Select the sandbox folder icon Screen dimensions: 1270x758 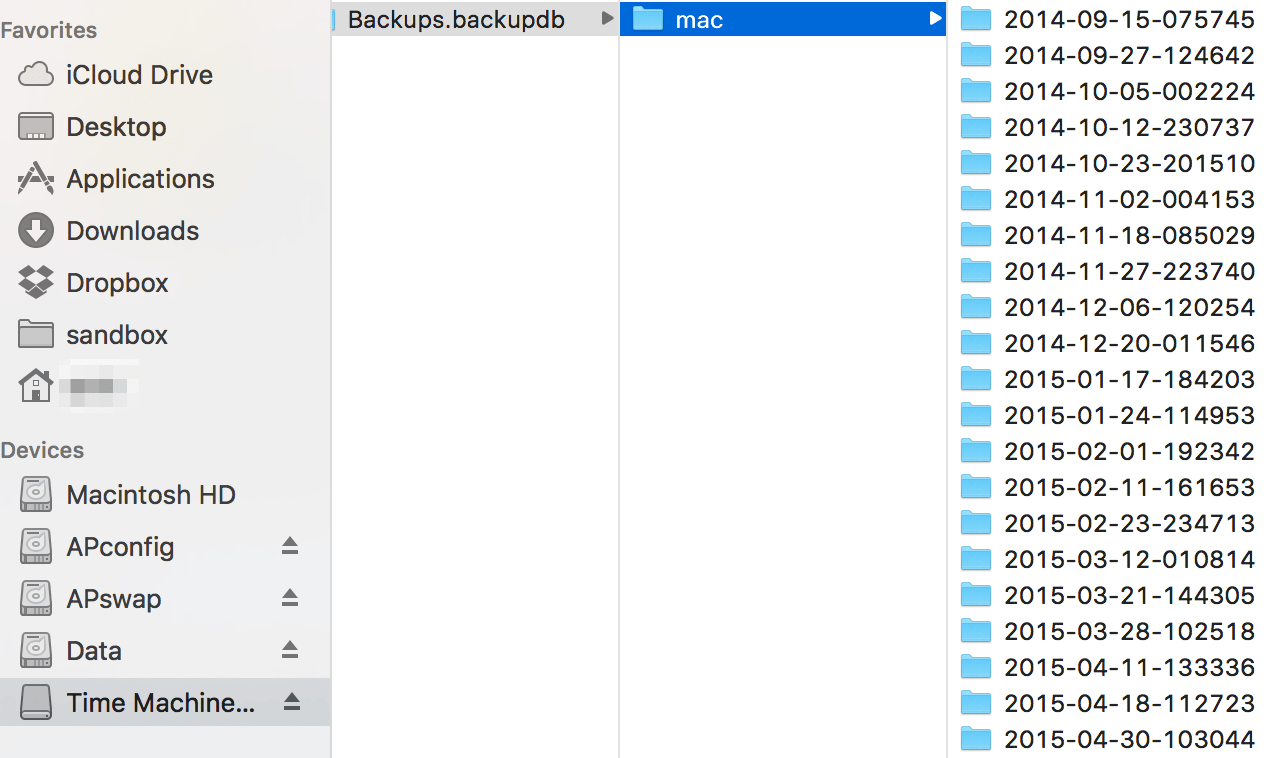(x=35, y=334)
